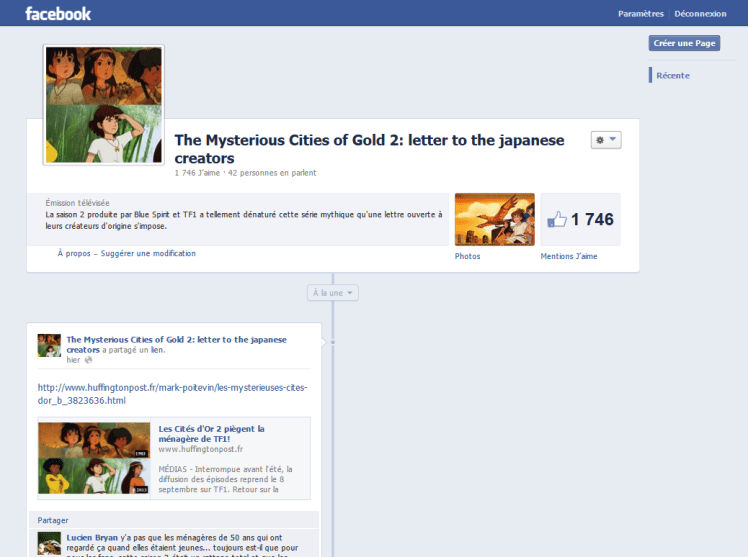
Task: Click the huffingtonpost.fr URL in the post
Action: (172, 393)
